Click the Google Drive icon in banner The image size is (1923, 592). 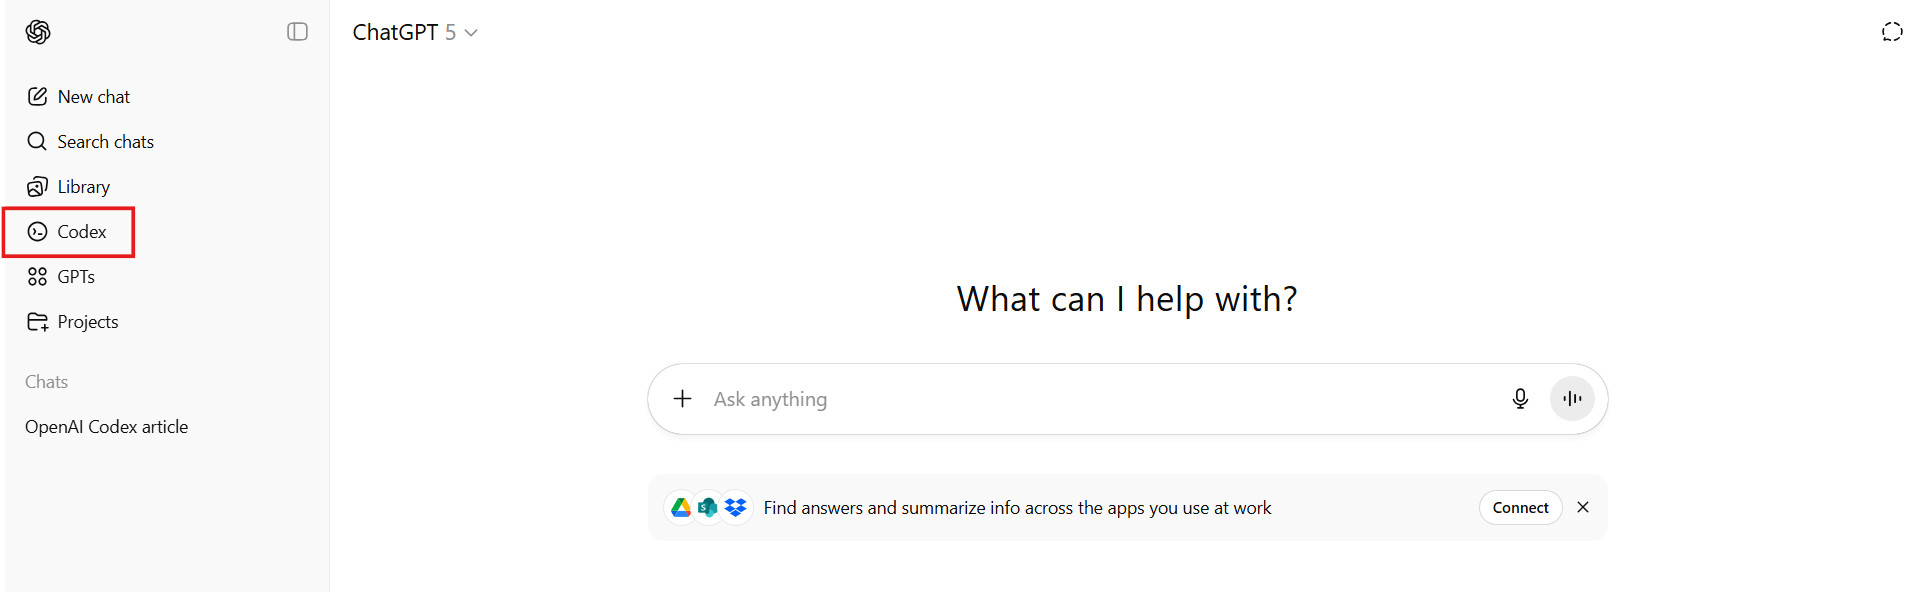(x=681, y=508)
